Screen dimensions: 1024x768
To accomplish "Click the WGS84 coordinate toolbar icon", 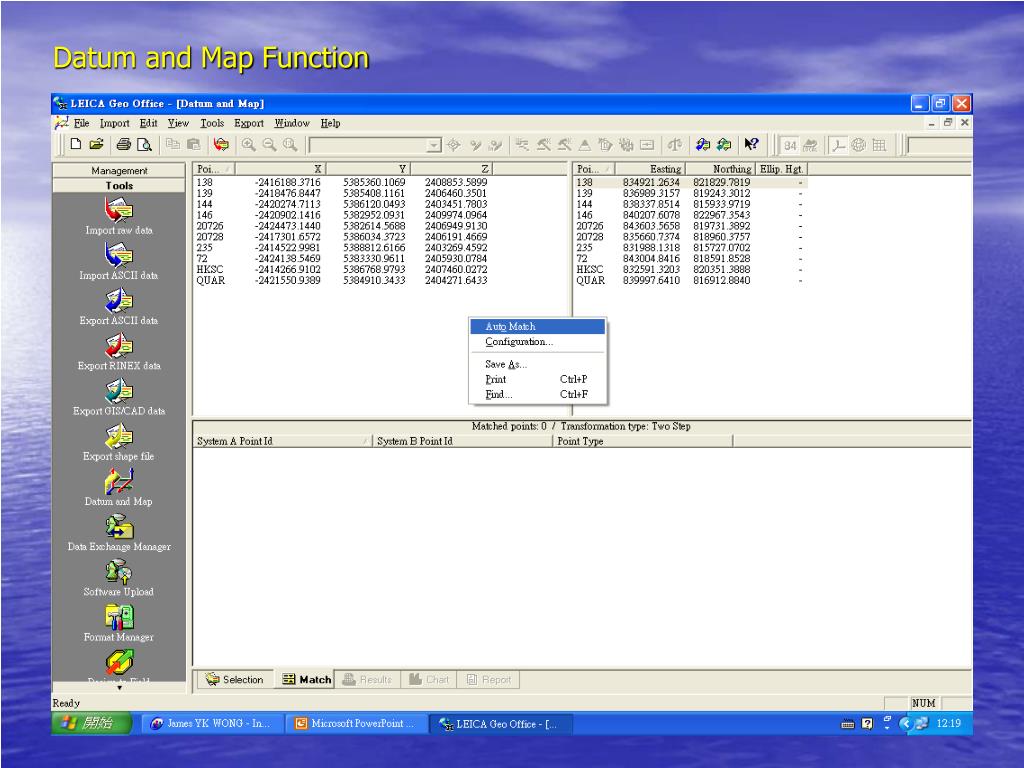I will coord(790,145).
